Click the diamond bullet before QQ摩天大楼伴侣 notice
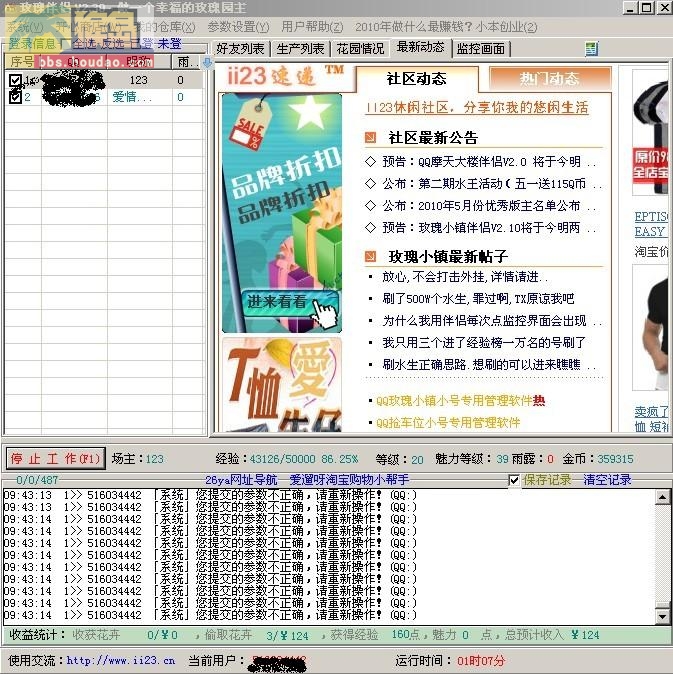This screenshot has width=673, height=674. tap(370, 162)
